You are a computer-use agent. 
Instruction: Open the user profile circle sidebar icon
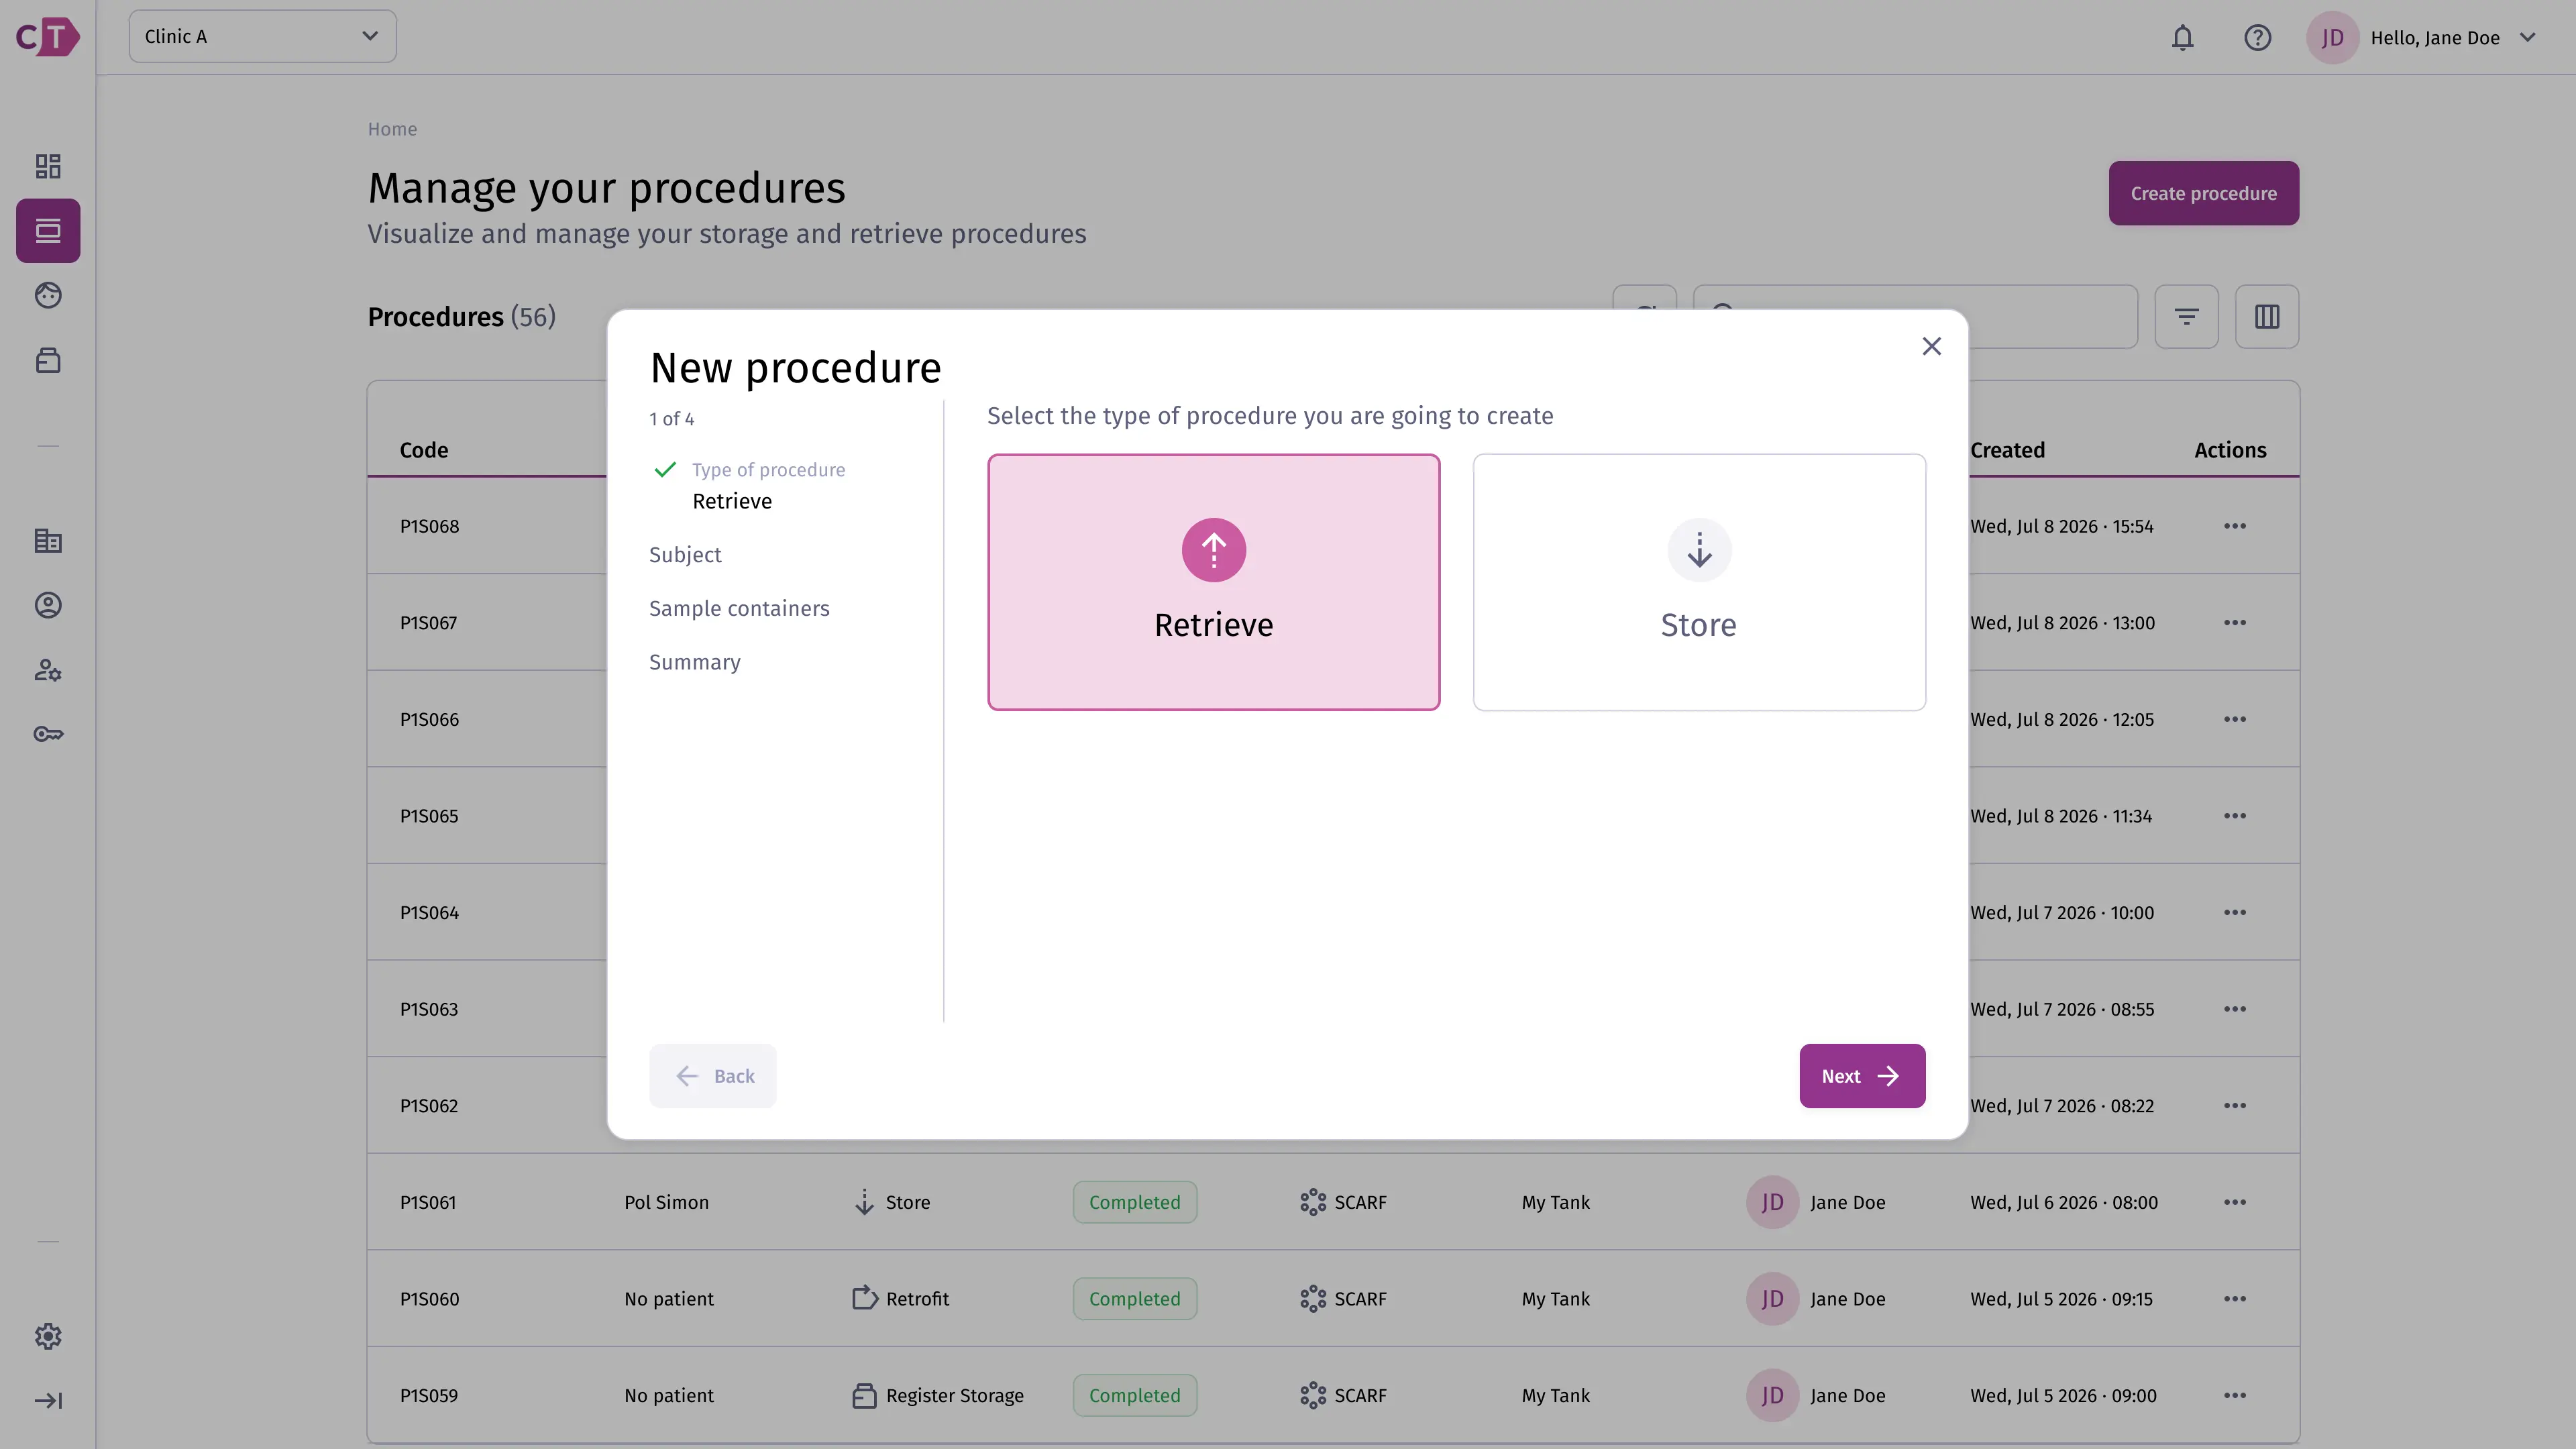pos(48,605)
